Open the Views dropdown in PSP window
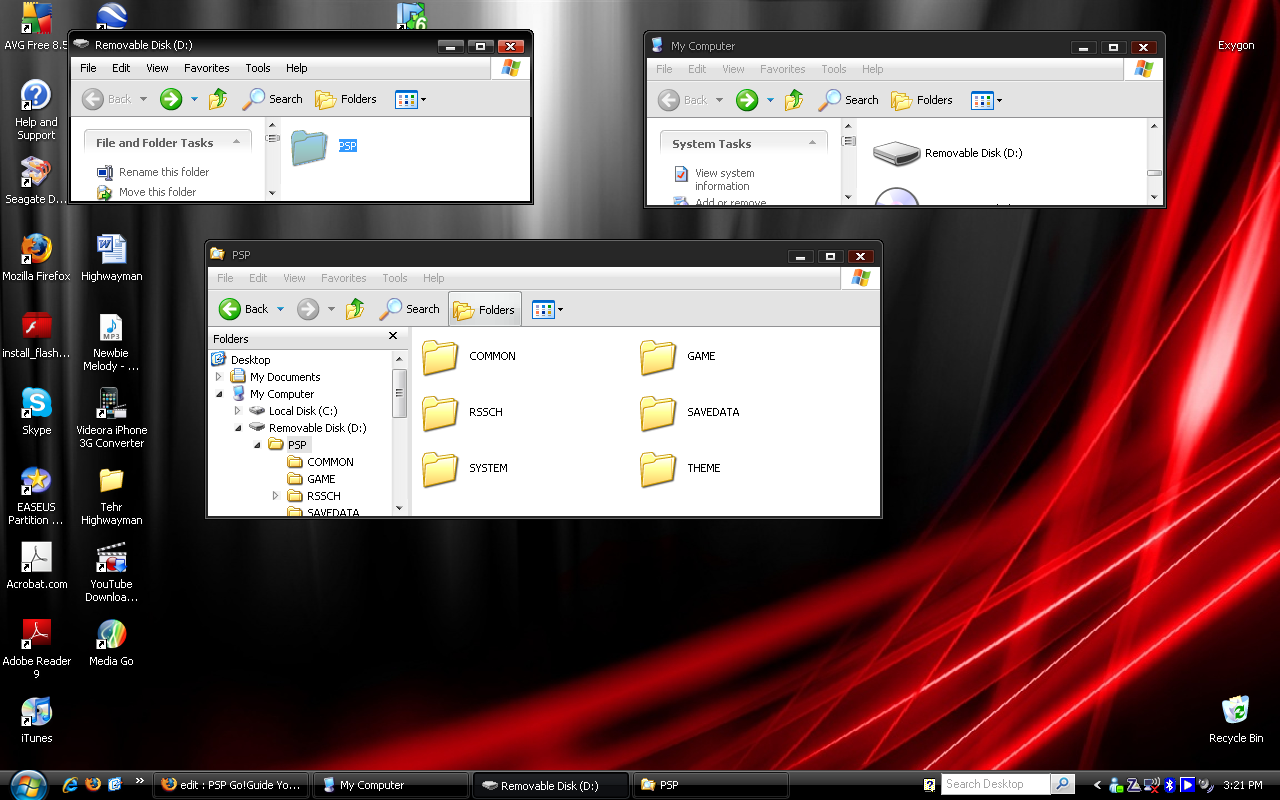 point(548,309)
